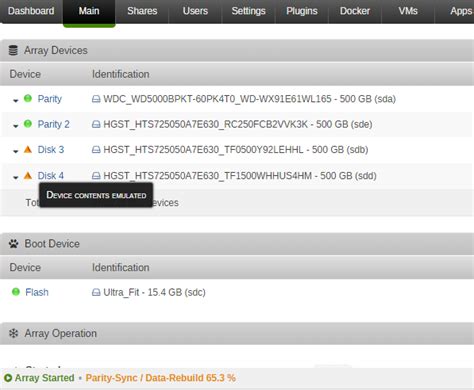Click the Array Started status icon
Screen dimensions: 474x390
[x=8, y=378]
